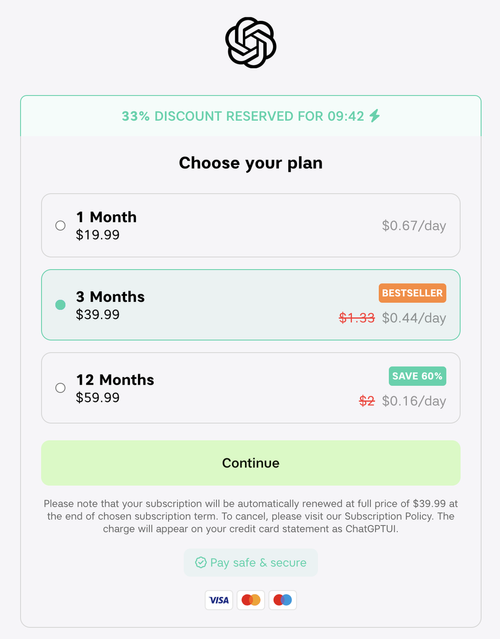Choose the 12 Months $59.99 plan card
This screenshot has width=500, height=639.
[x=251, y=388]
